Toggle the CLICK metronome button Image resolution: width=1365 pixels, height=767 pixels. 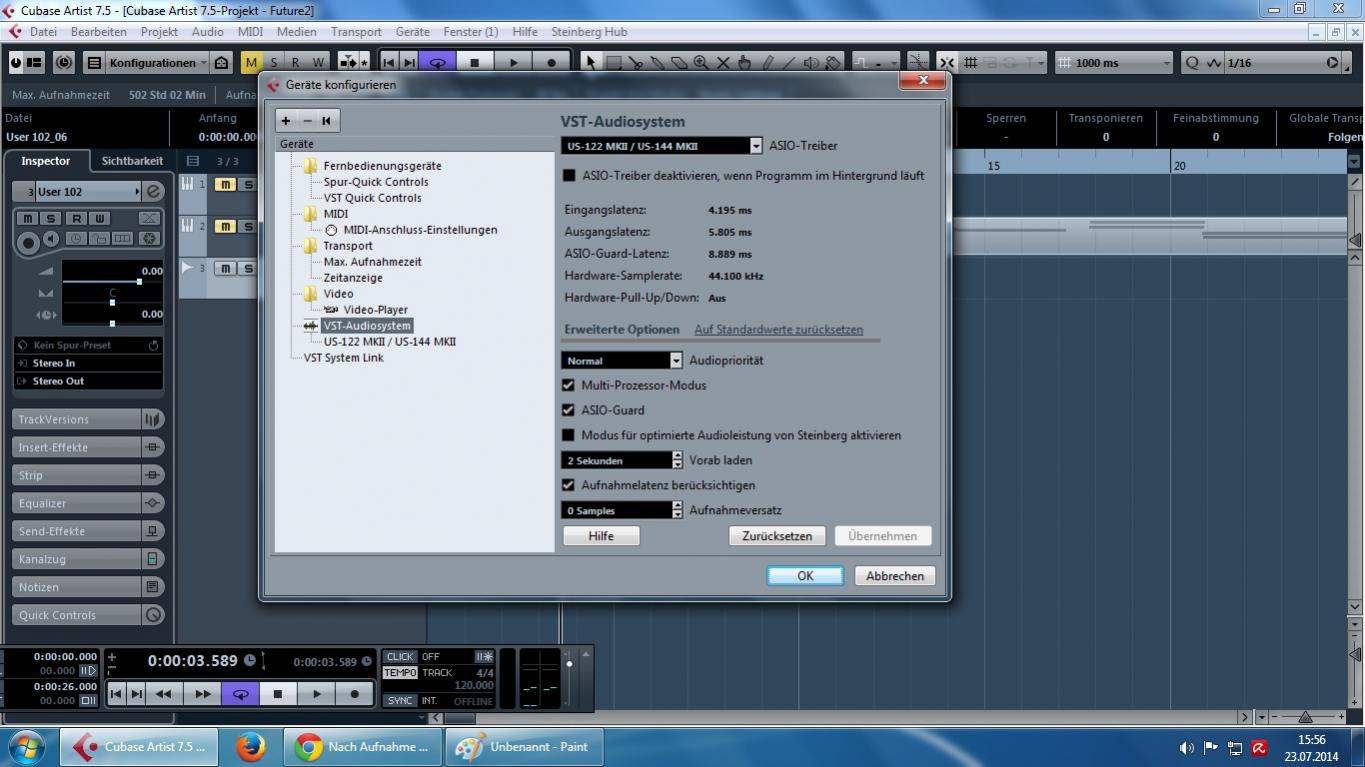[400, 657]
